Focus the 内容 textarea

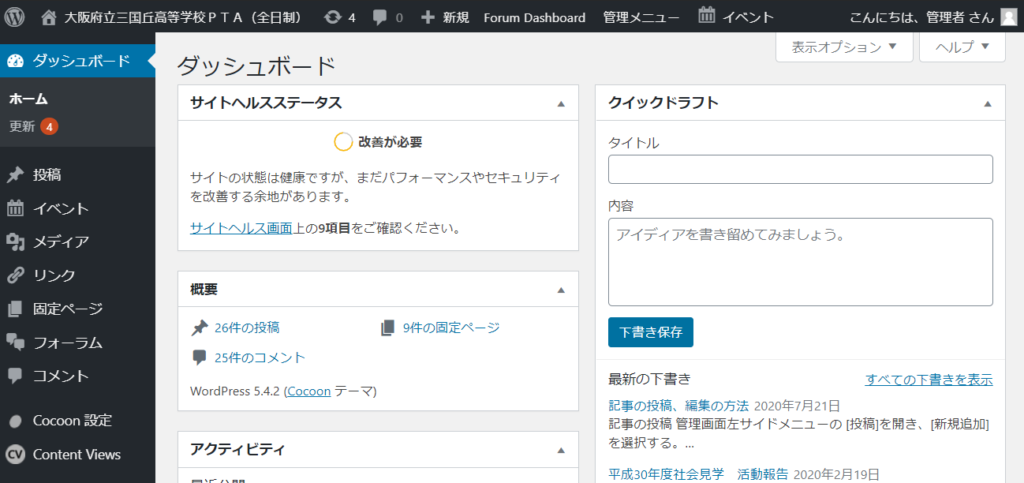click(x=800, y=262)
